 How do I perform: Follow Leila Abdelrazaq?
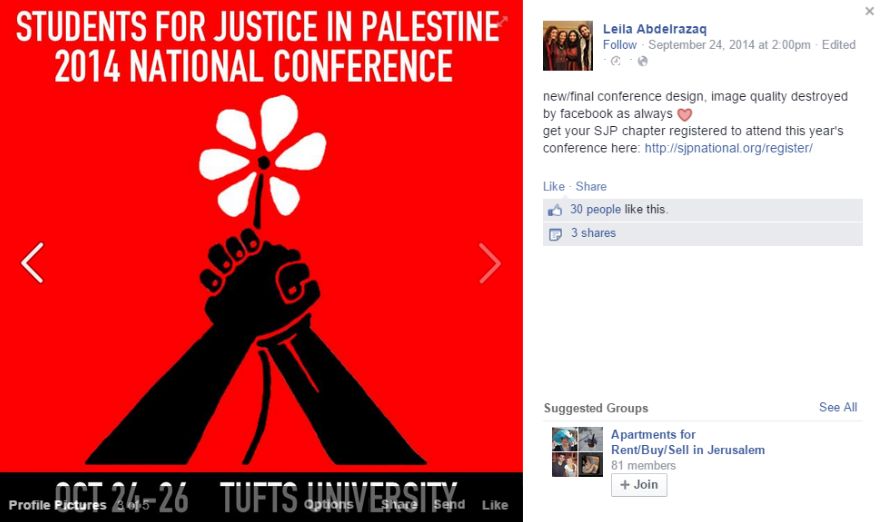[620, 45]
